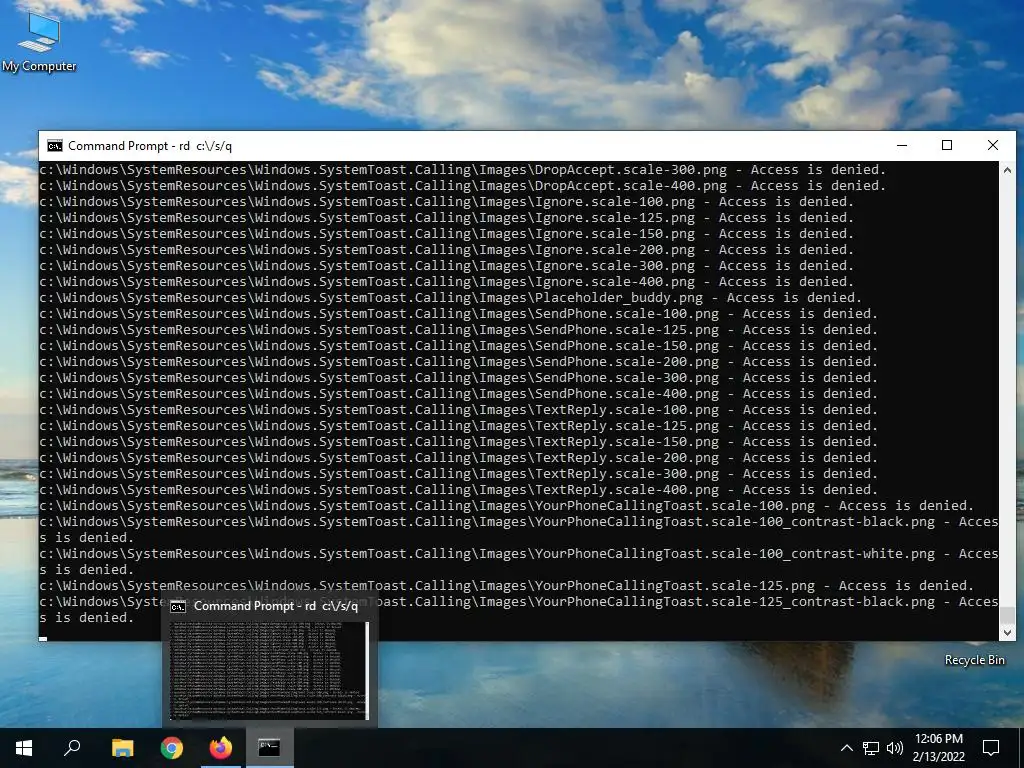Click the line YourPhoneCallingToast.scale-100_contrast-white.png
Screen dimensions: 1024x768
(x=519, y=562)
